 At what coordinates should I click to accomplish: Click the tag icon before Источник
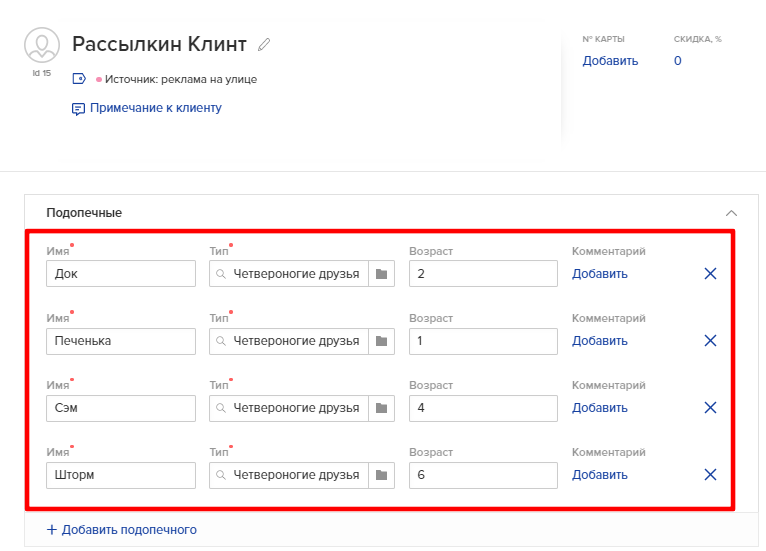point(79,79)
